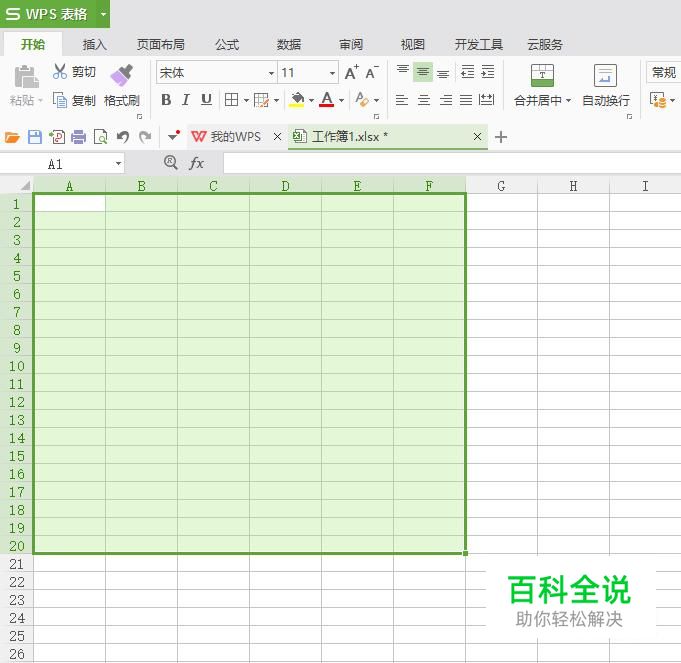Click the Paste clipboard icon
This screenshot has height=663, width=681.
click(26, 76)
